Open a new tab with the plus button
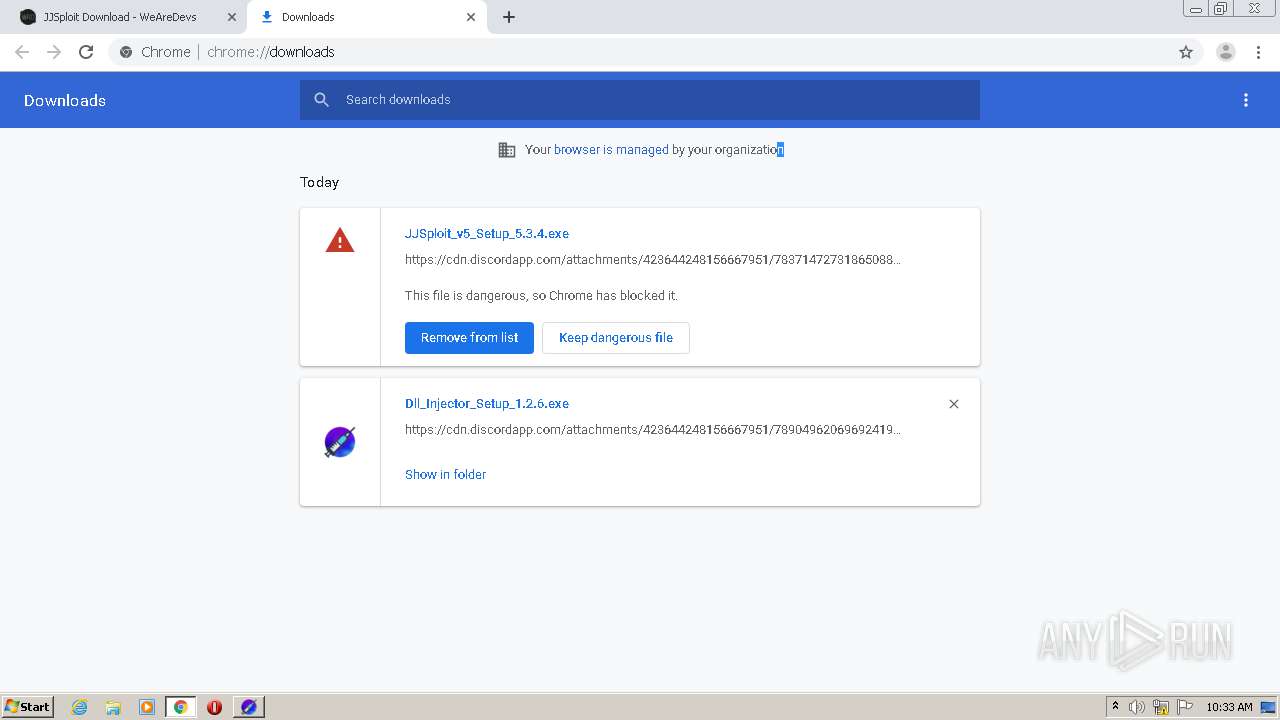The width and height of the screenshot is (1280, 720). (509, 17)
